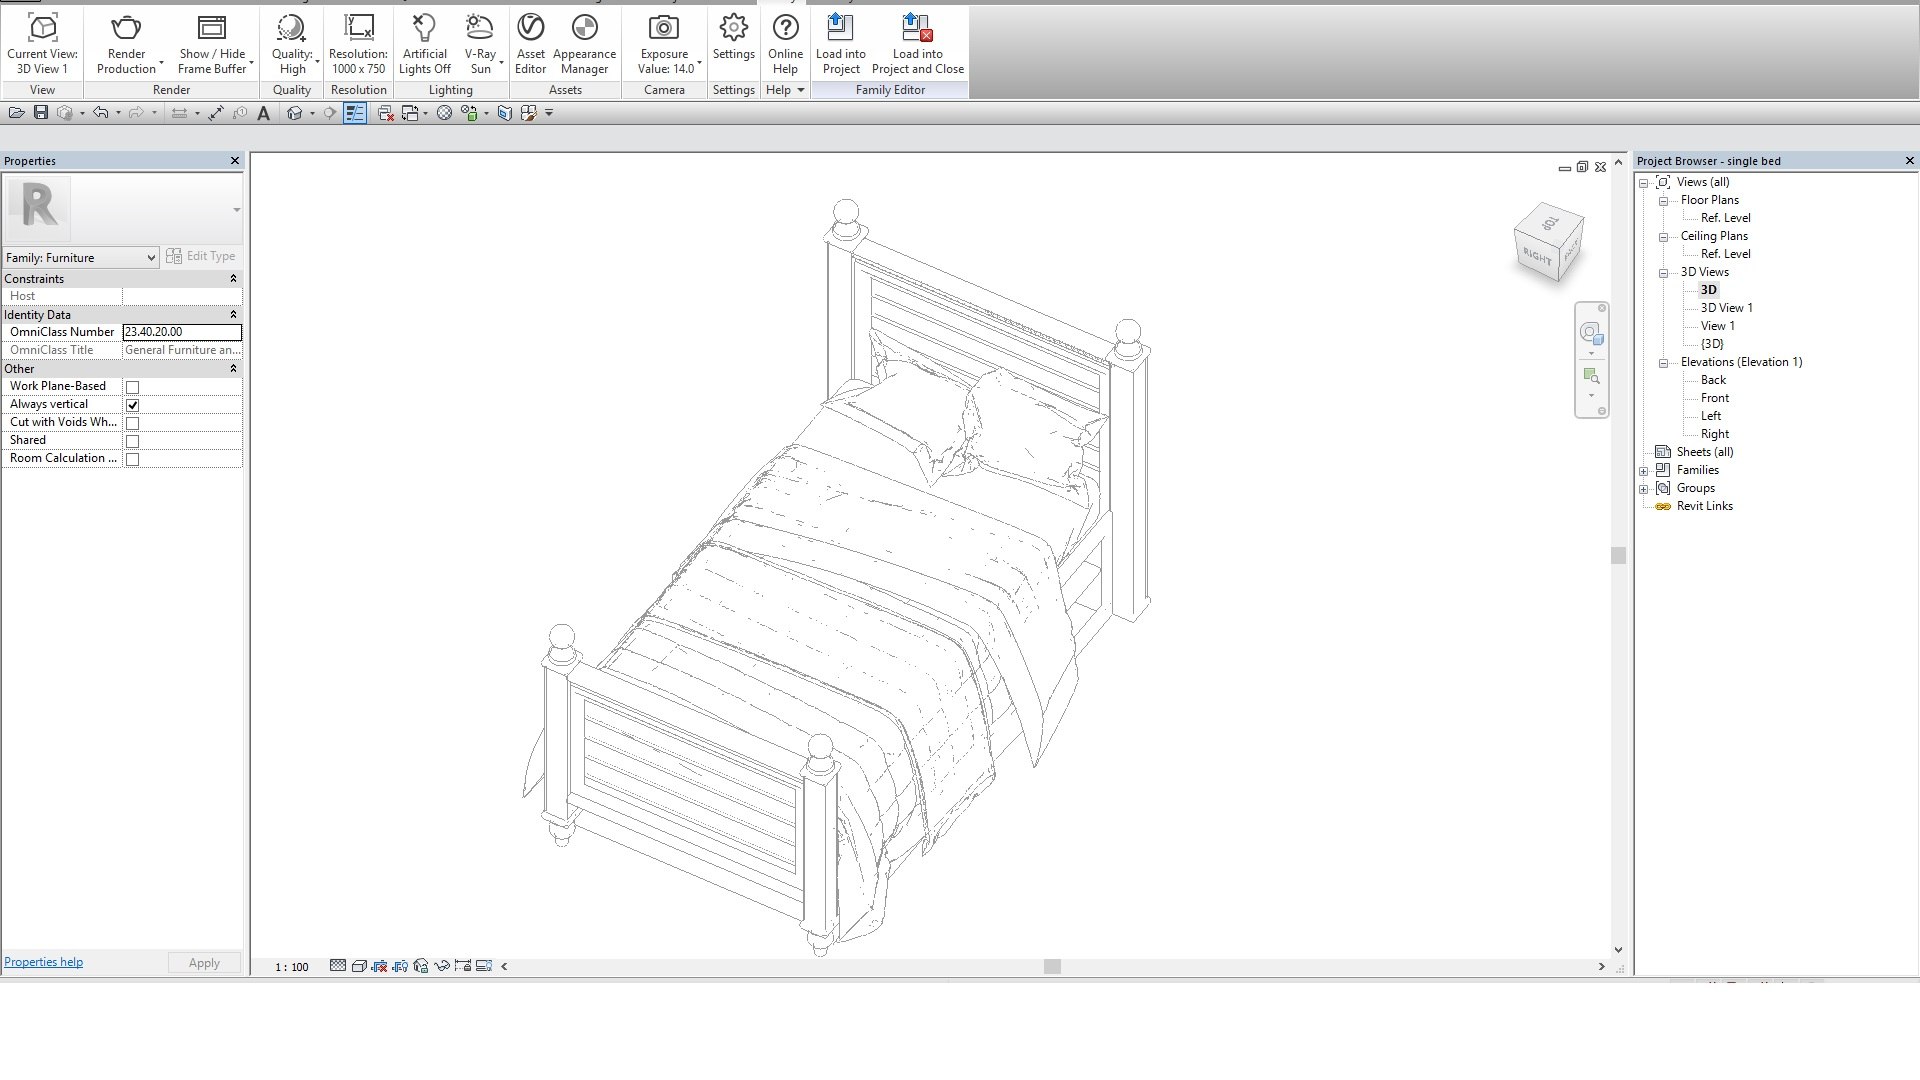The width and height of the screenshot is (1920, 1080).
Task: Toggle Cut with Voids When Loaded checkbox
Action: (x=132, y=423)
